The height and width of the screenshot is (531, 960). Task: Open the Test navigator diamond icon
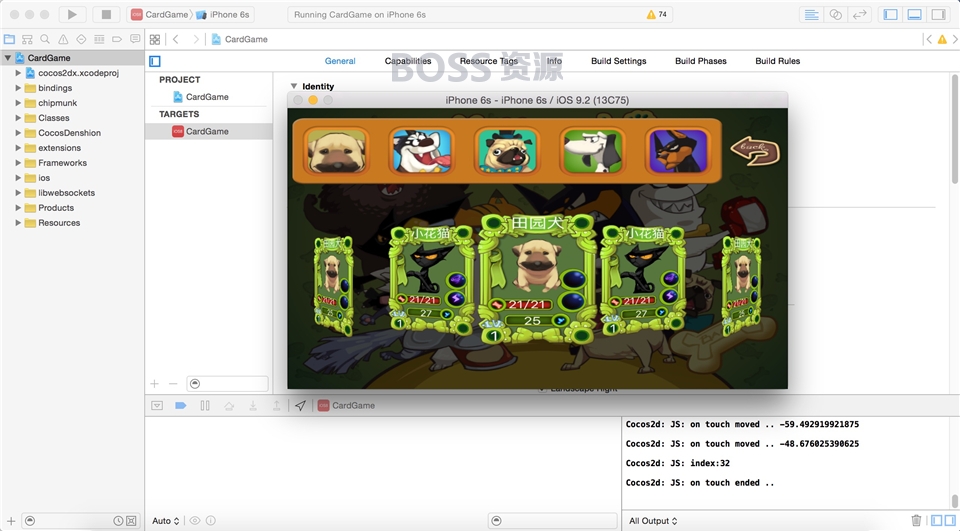(81, 39)
